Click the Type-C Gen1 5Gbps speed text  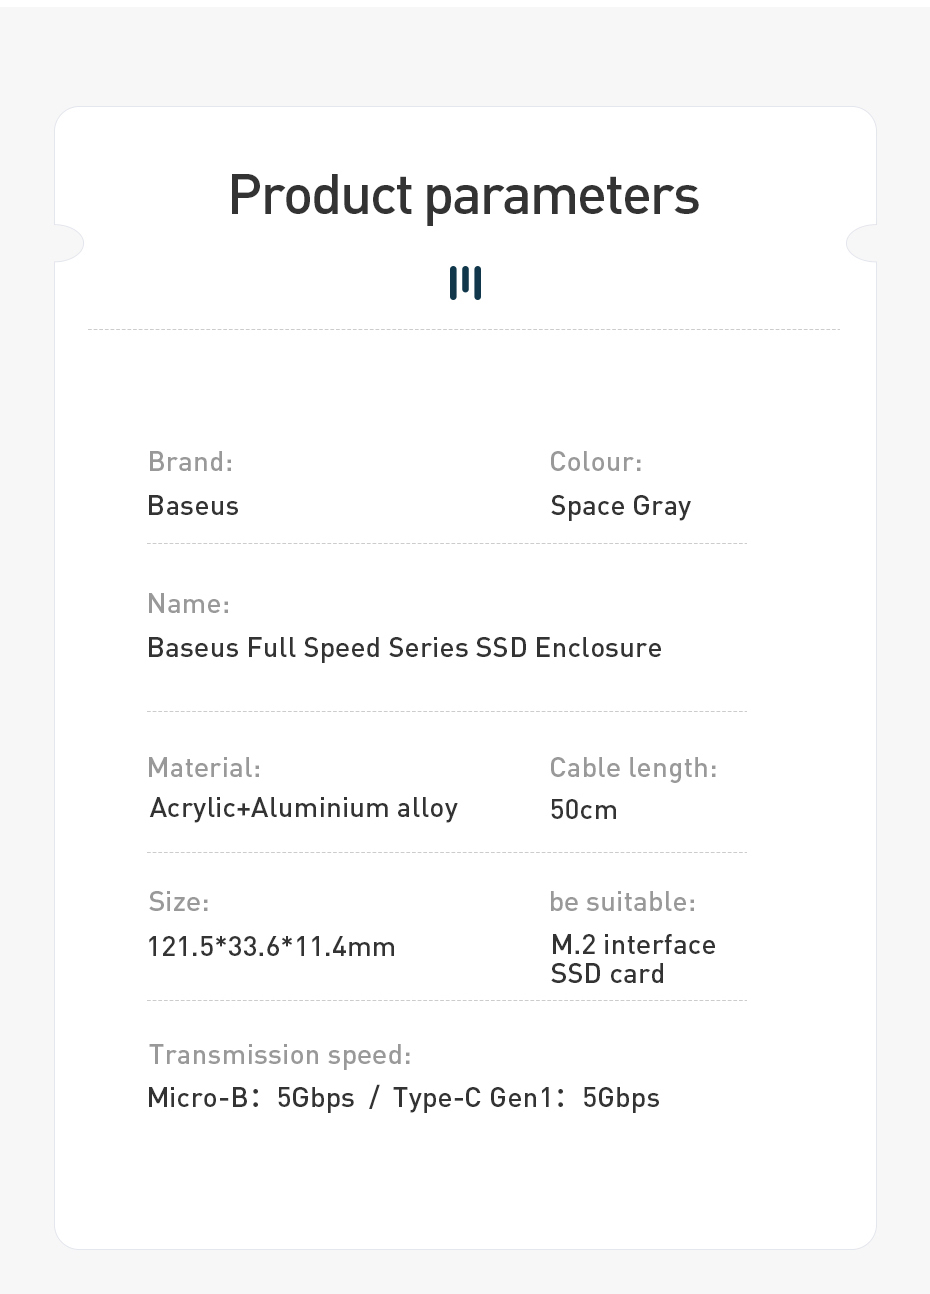click(526, 1098)
